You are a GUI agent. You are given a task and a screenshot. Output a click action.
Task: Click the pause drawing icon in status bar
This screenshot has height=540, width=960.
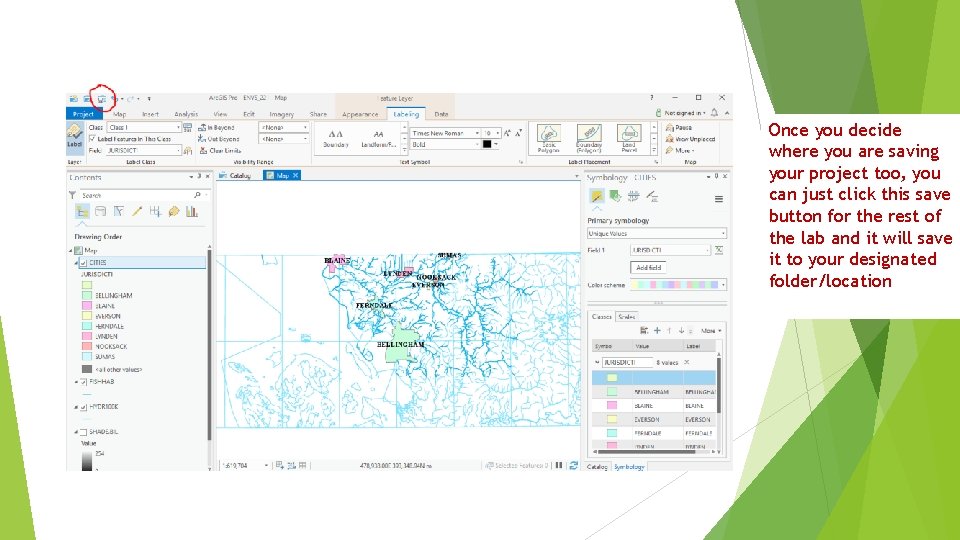point(559,465)
